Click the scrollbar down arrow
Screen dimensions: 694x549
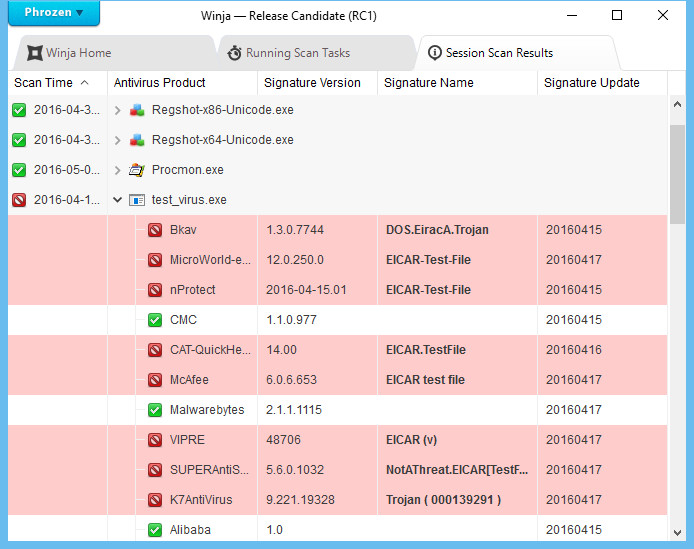pos(677,533)
